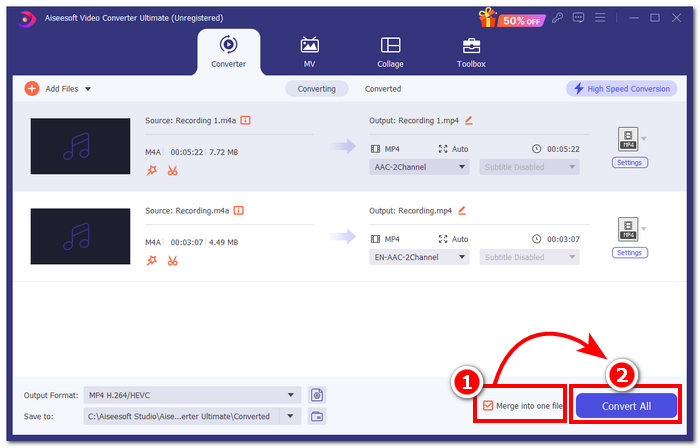
Task: Click the Aiseesoft app logo icon
Action: click(x=27, y=19)
